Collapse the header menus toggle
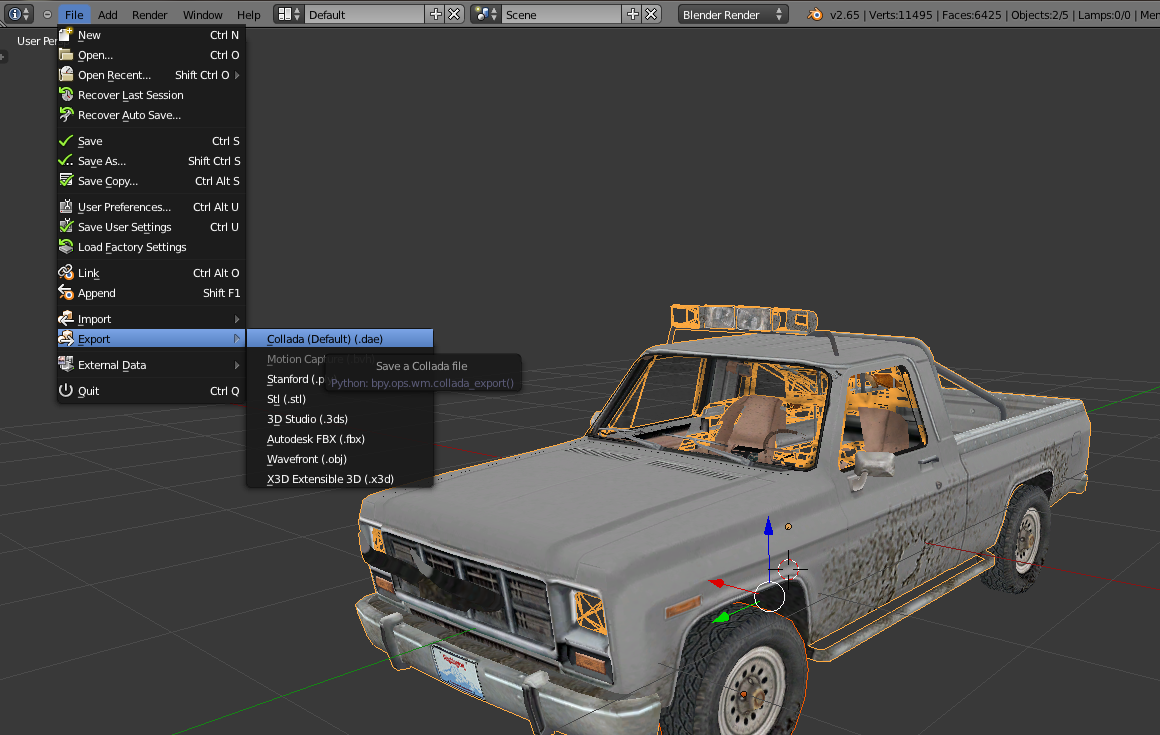1160x735 pixels. coord(47,15)
